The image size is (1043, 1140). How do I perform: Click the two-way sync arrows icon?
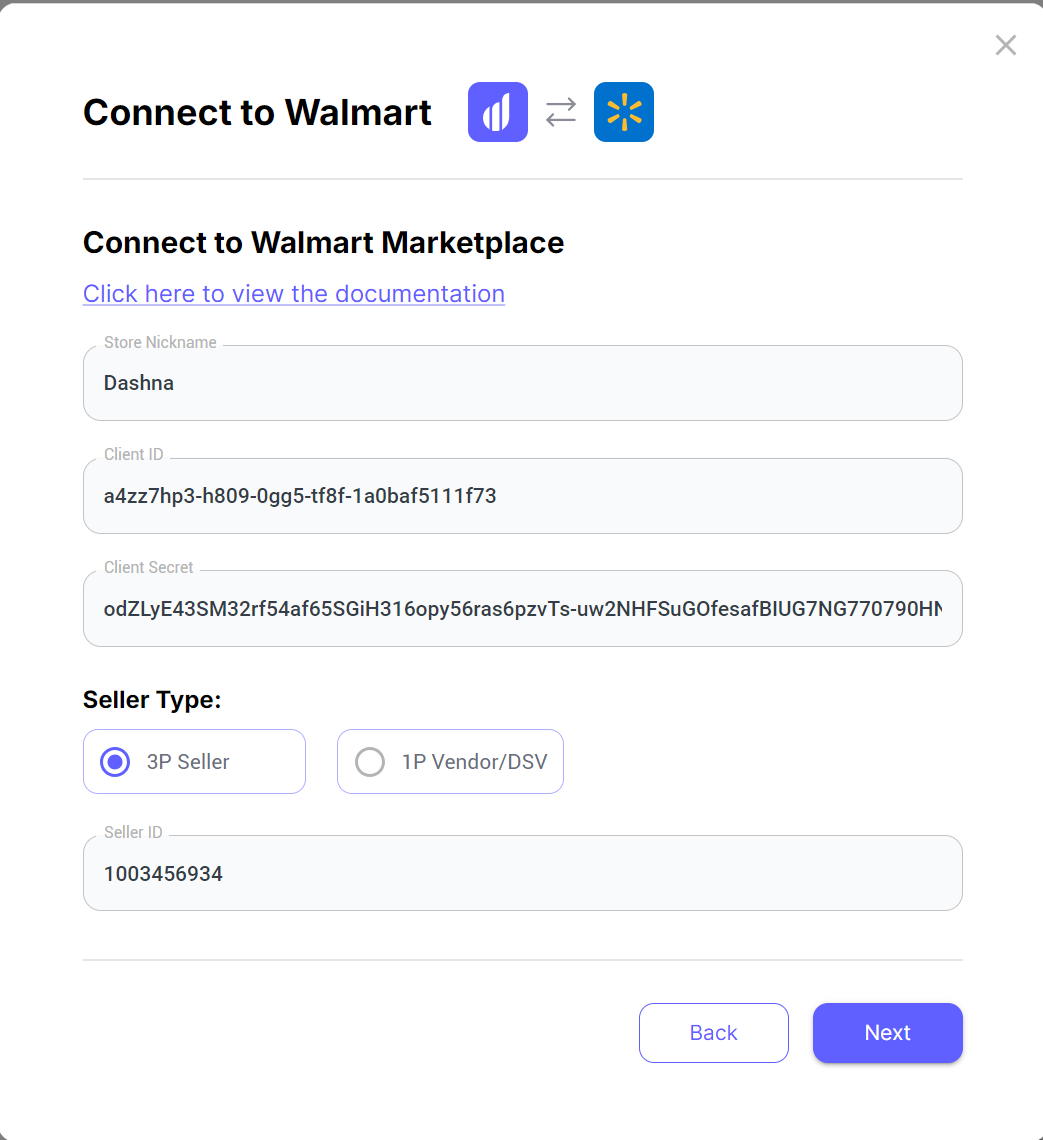pyautogui.click(x=561, y=112)
